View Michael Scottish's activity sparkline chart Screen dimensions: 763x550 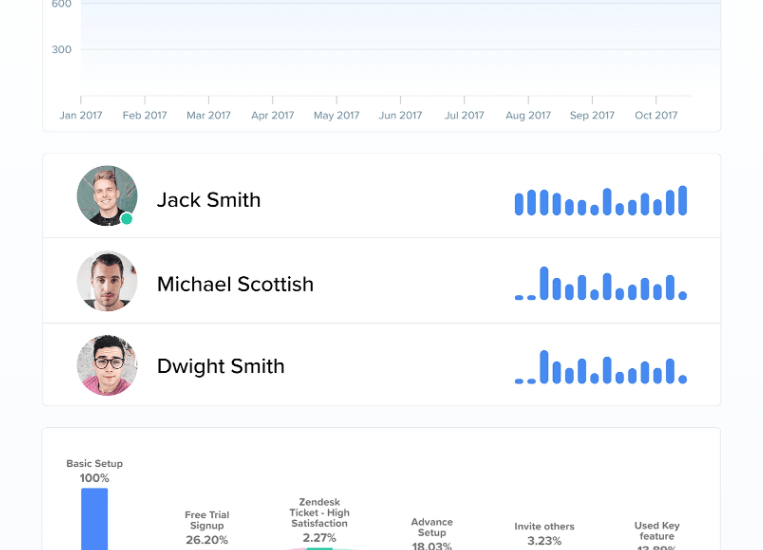(600, 284)
